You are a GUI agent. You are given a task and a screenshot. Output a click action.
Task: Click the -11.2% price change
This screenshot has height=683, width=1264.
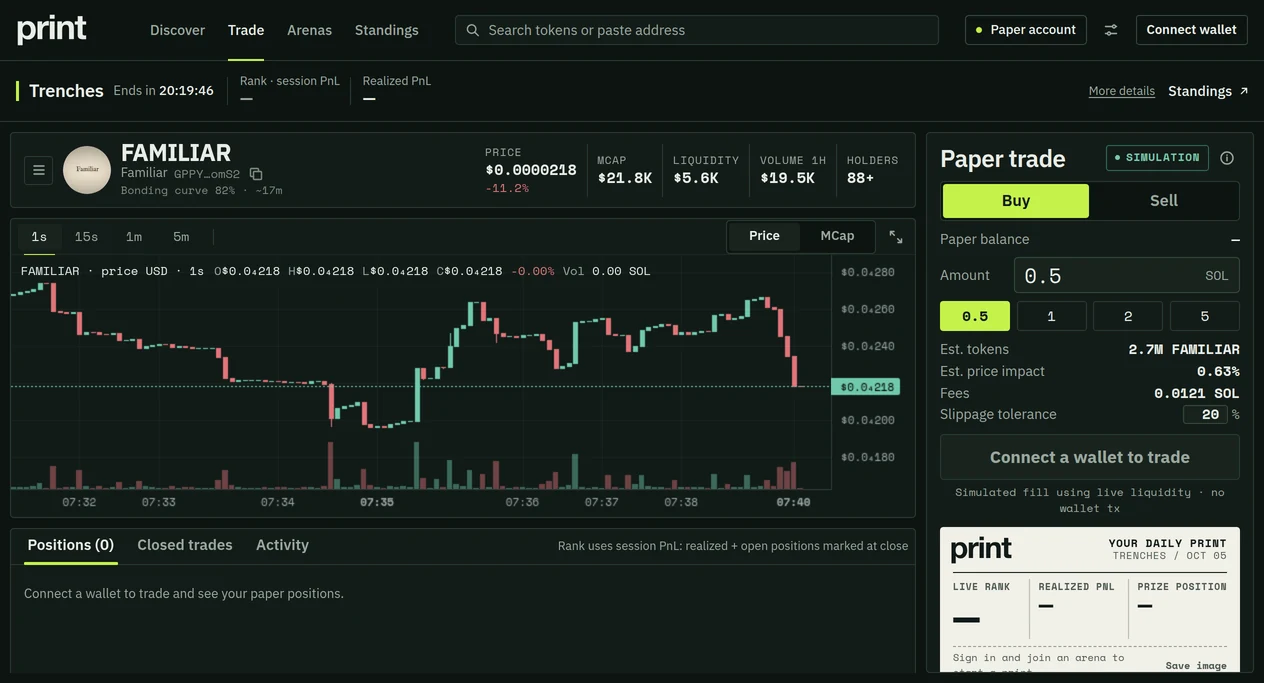click(x=507, y=189)
